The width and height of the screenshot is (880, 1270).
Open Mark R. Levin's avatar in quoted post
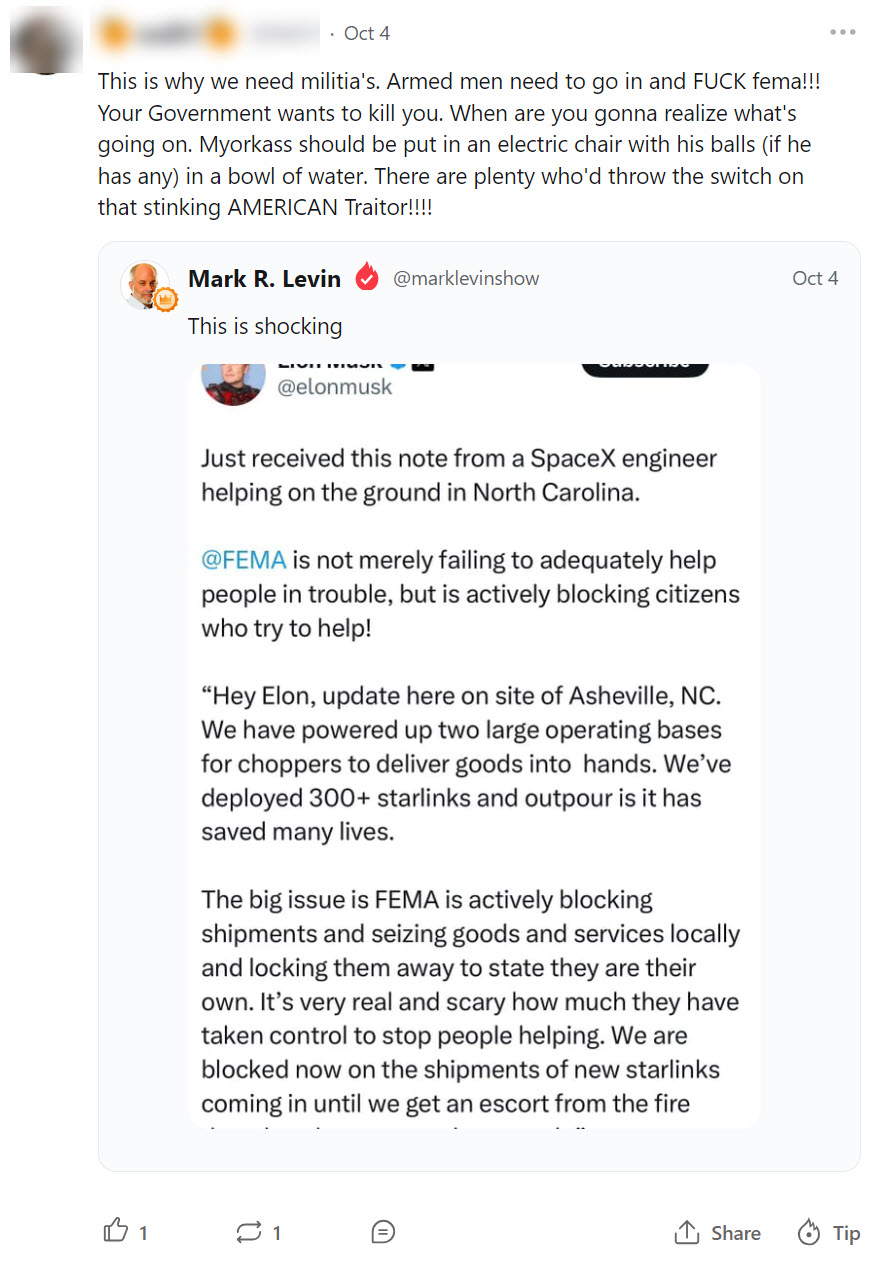(145, 284)
